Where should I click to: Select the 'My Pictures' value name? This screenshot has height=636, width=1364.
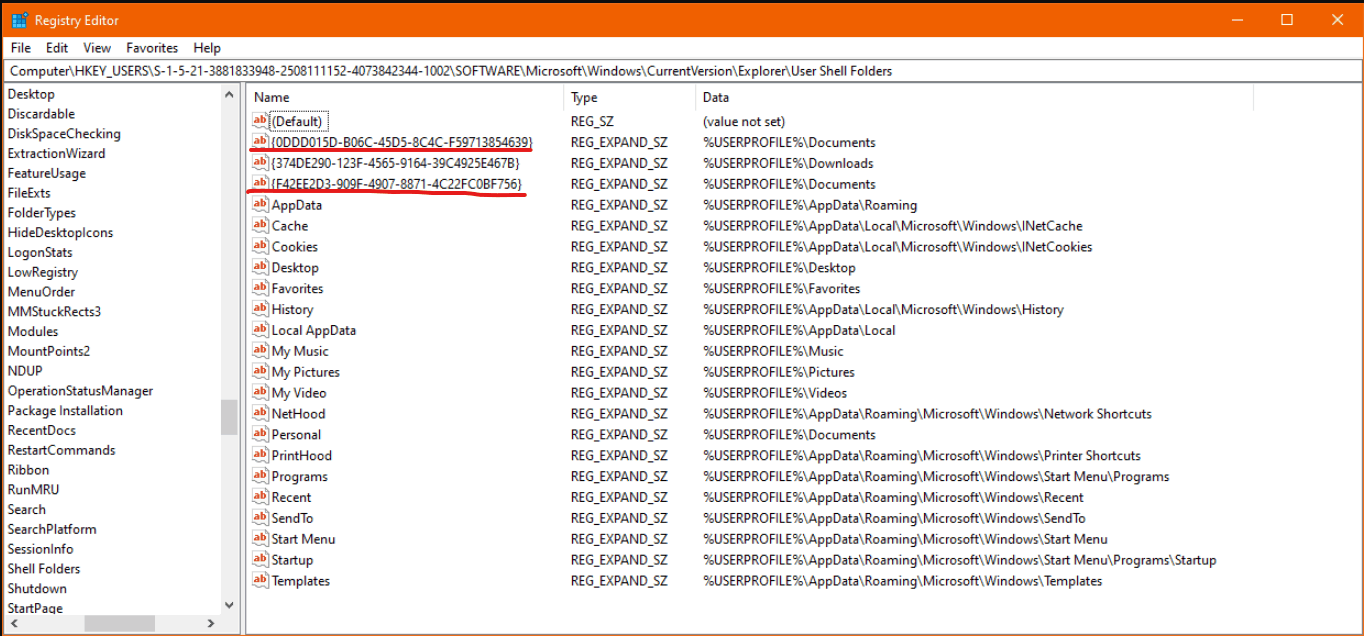(306, 372)
